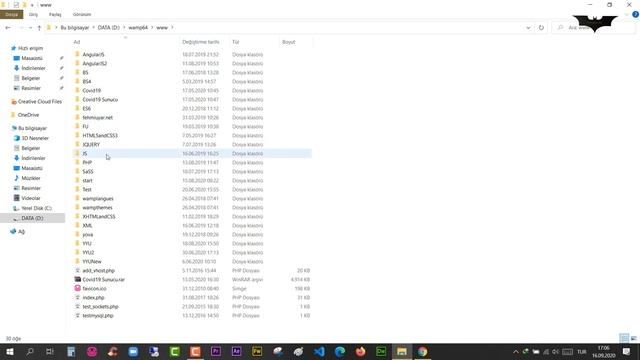The height and width of the screenshot is (360, 640).
Task: Expand chevron after DATA (D:) in breadcrumb
Action: pyautogui.click(x=124, y=28)
